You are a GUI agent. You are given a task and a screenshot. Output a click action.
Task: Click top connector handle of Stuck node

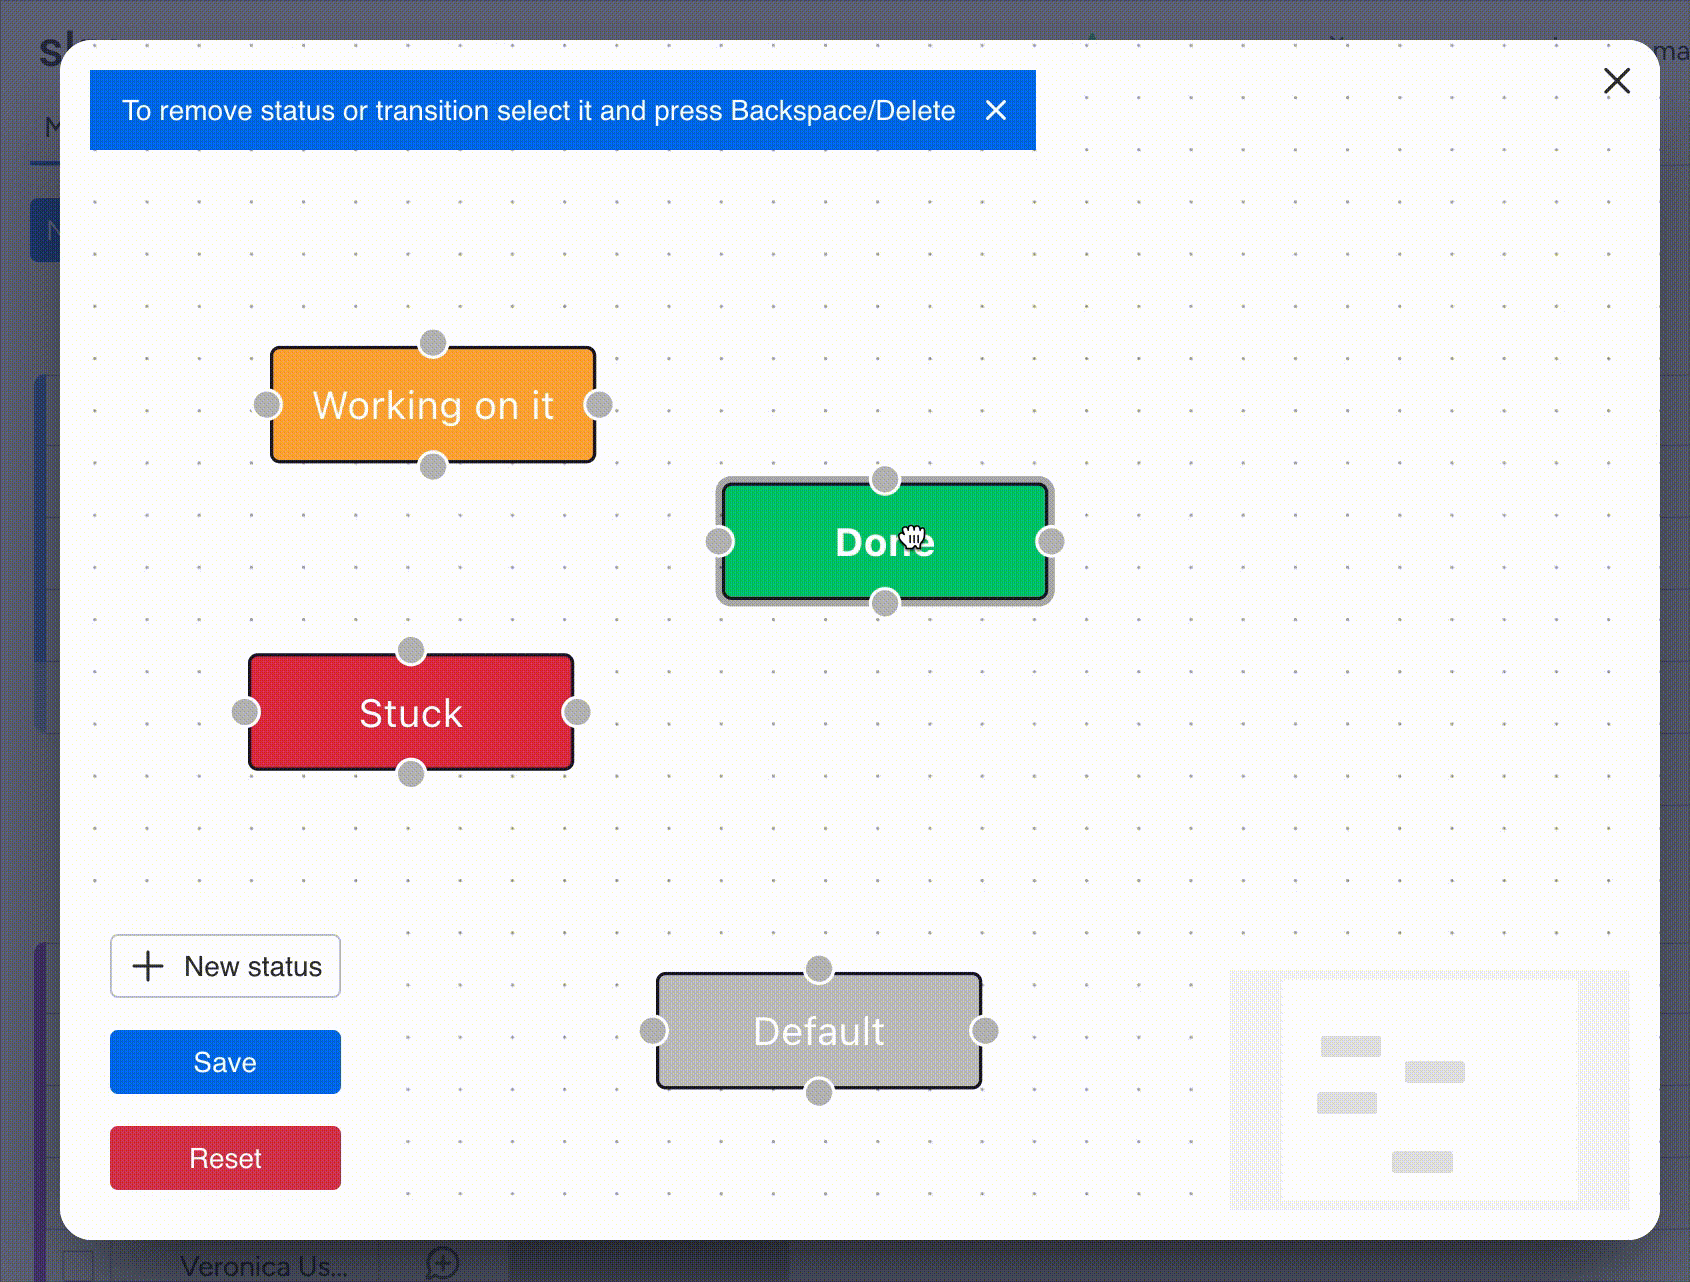tap(411, 651)
